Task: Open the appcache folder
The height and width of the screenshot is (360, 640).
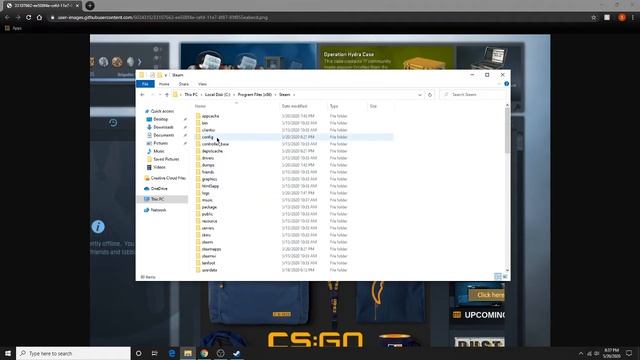Action: (x=210, y=116)
